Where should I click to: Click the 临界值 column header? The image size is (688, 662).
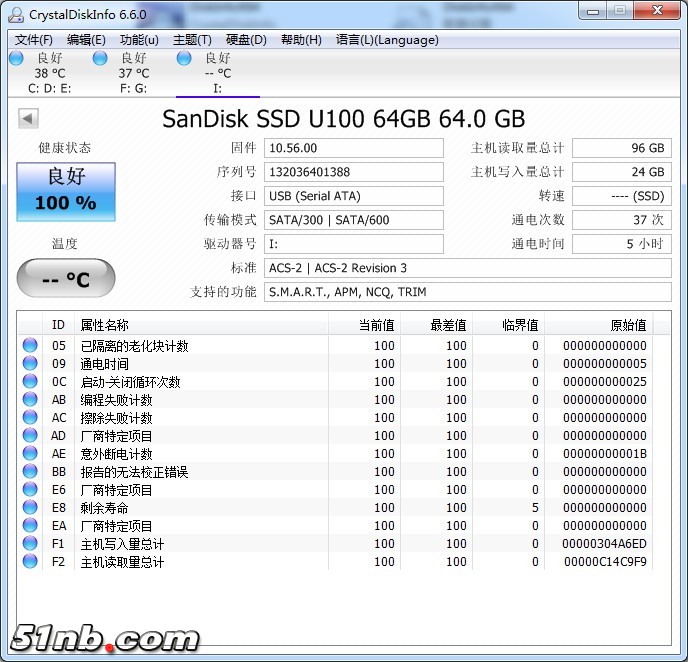[509, 325]
